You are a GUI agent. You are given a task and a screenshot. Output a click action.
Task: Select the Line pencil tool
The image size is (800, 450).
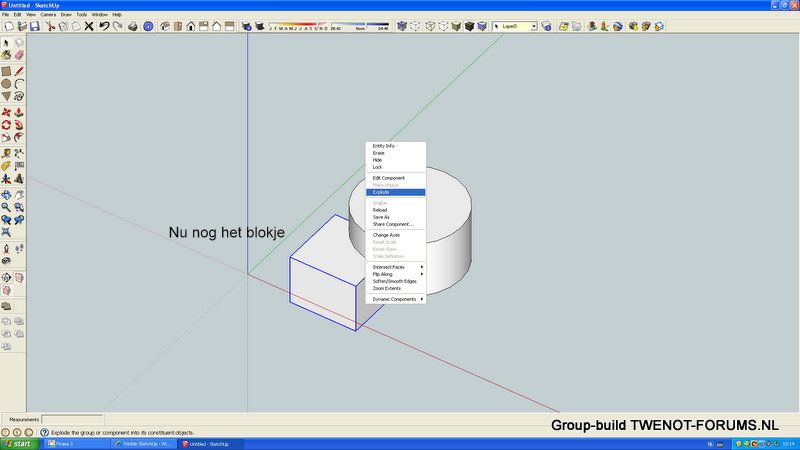click(x=19, y=71)
